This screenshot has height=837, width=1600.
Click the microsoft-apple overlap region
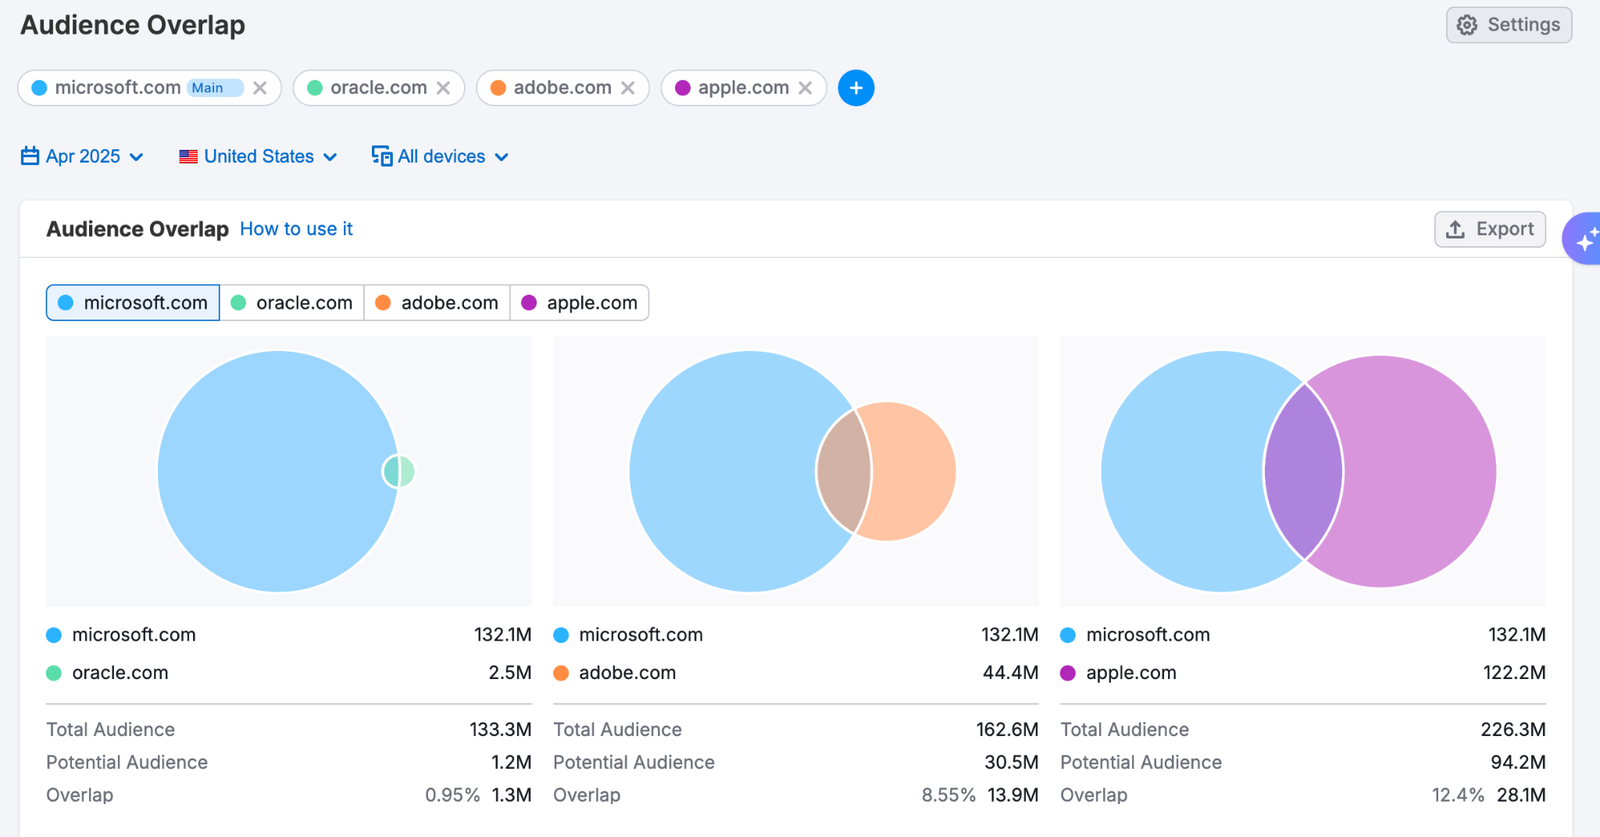click(x=1303, y=471)
